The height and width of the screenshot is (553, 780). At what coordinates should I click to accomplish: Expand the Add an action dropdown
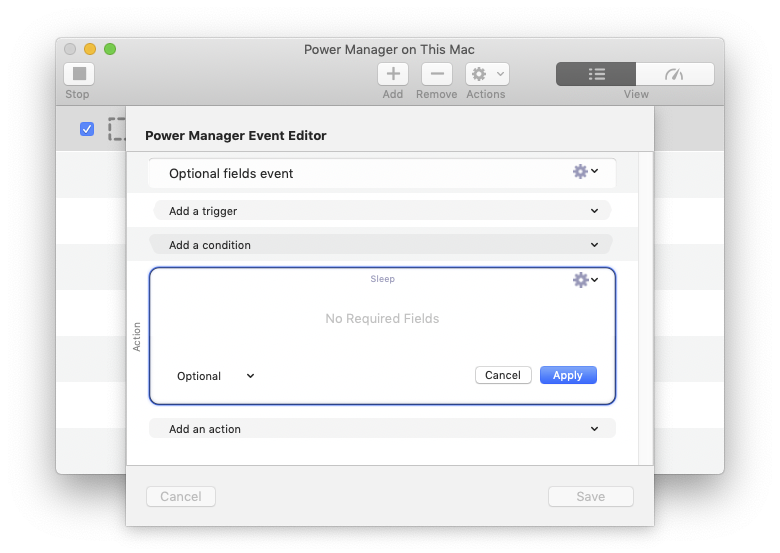(382, 429)
